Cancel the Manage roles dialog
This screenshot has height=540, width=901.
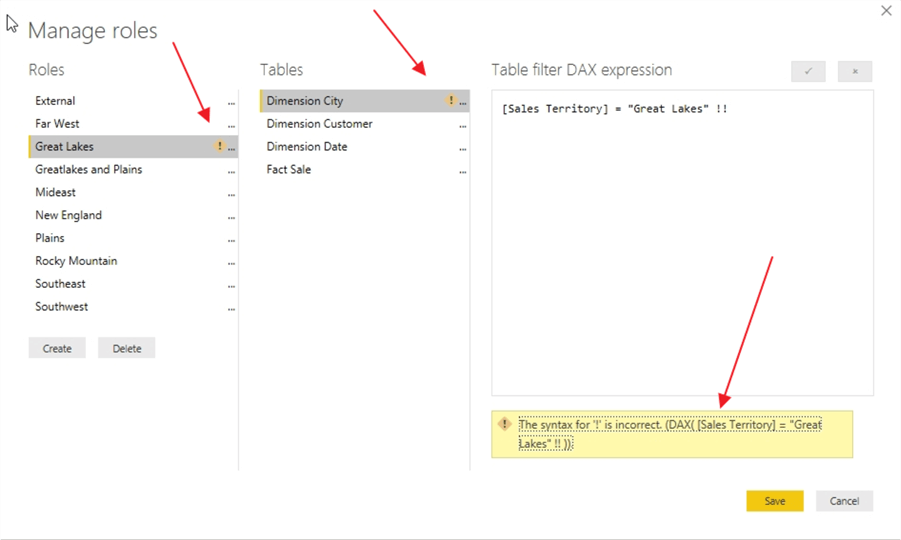coord(844,501)
